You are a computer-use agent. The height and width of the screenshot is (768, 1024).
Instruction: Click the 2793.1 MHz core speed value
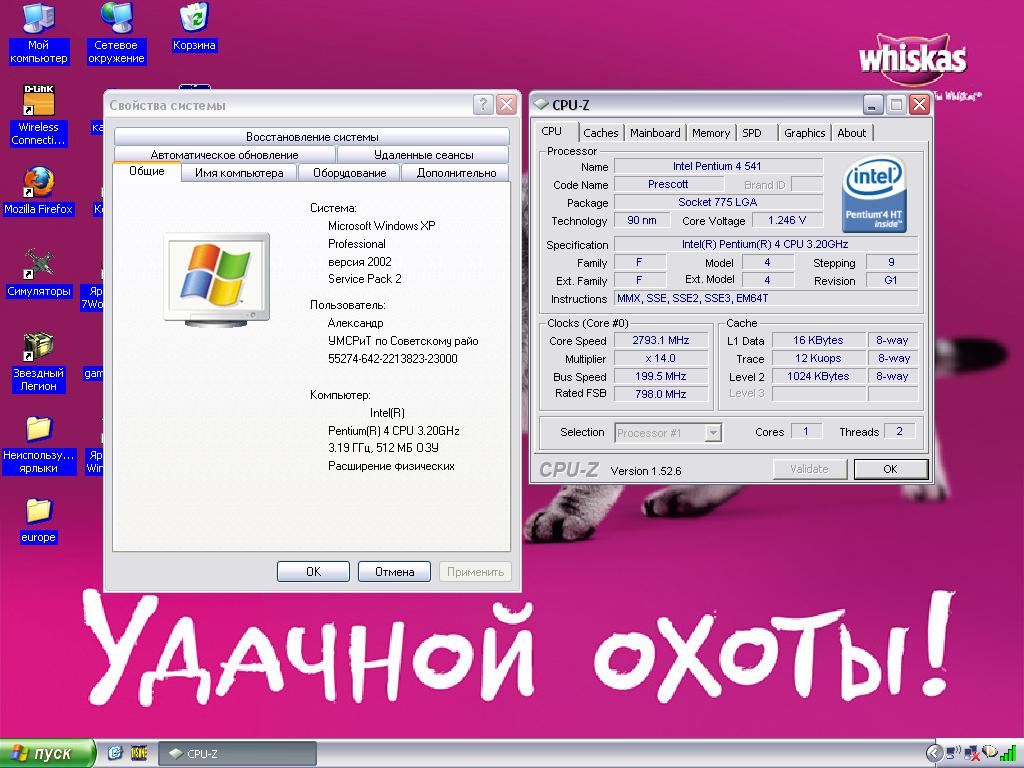click(661, 340)
